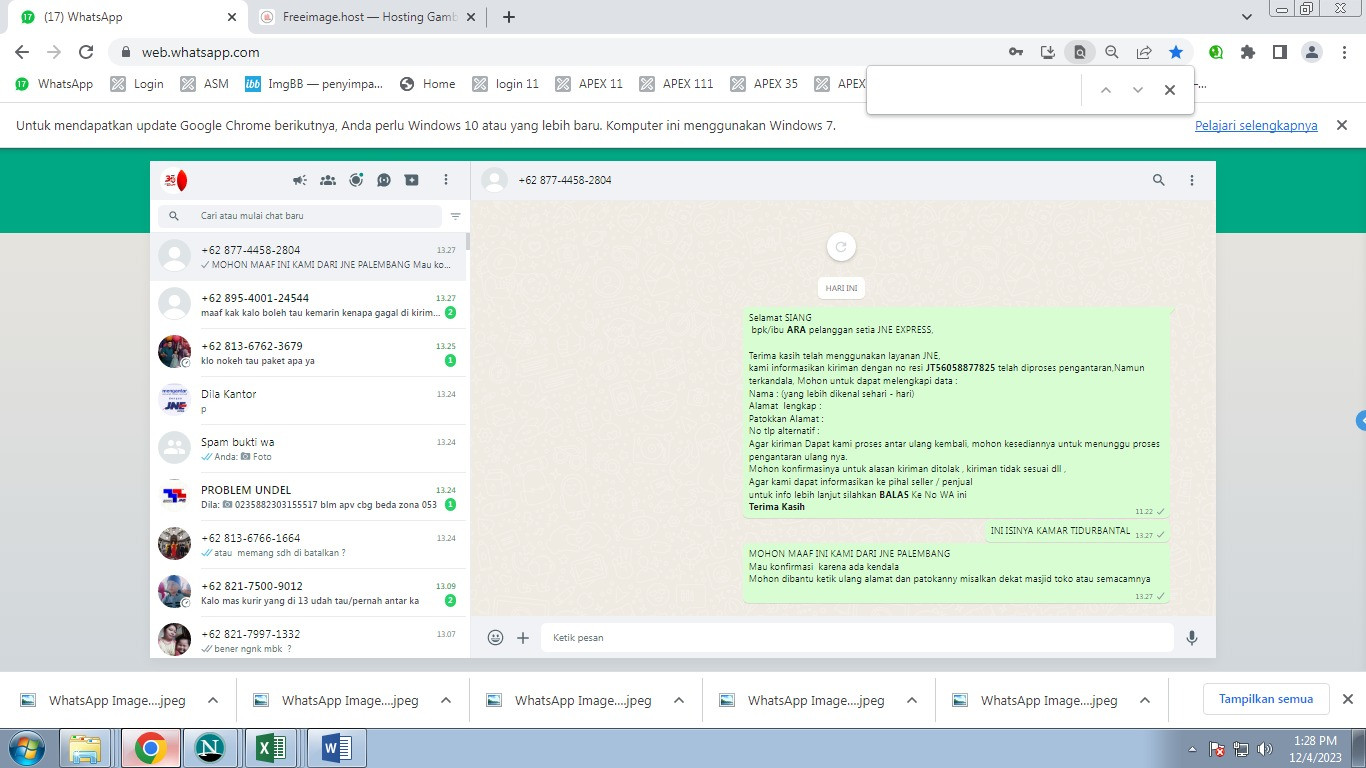The width and height of the screenshot is (1366, 768).
Task: Follow the 'Pelajari selengkapnya' link
Action: pos(1256,126)
